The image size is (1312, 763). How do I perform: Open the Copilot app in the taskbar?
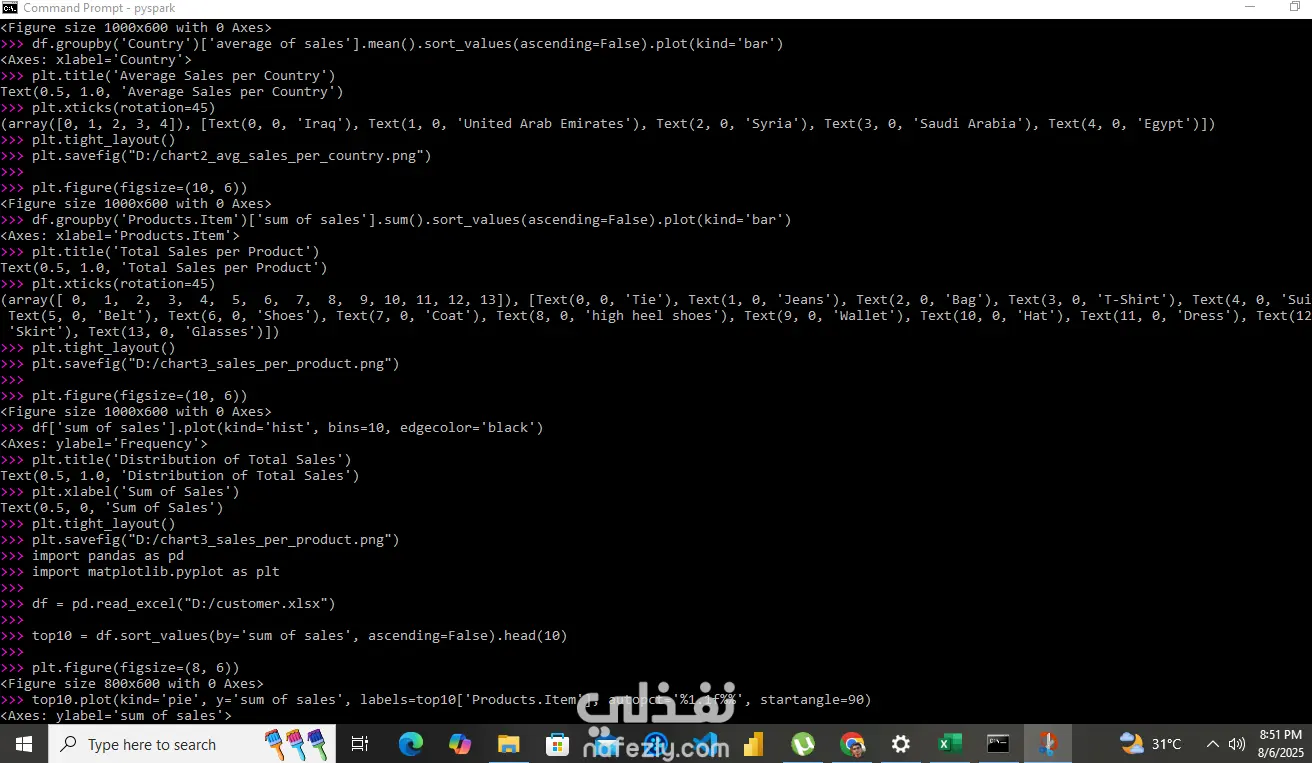pos(459,744)
